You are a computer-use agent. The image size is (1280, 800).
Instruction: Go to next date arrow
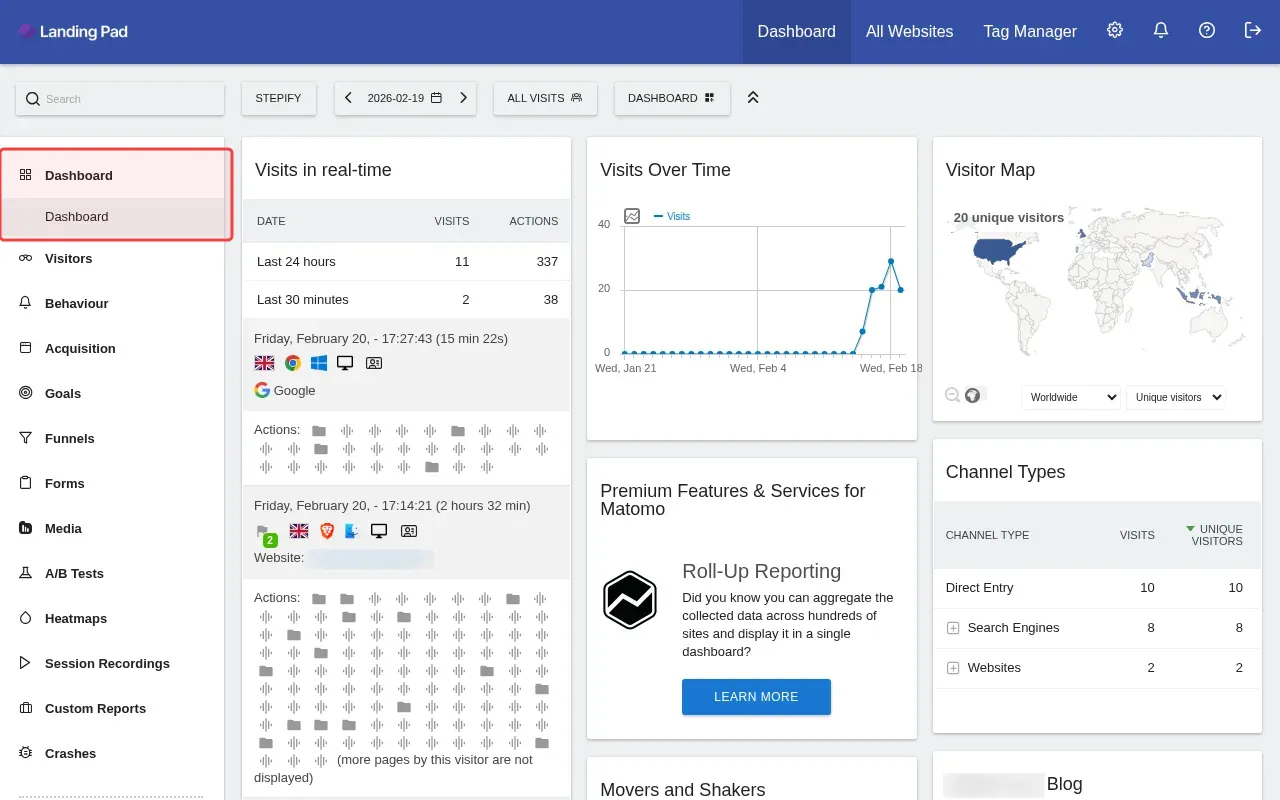point(463,98)
